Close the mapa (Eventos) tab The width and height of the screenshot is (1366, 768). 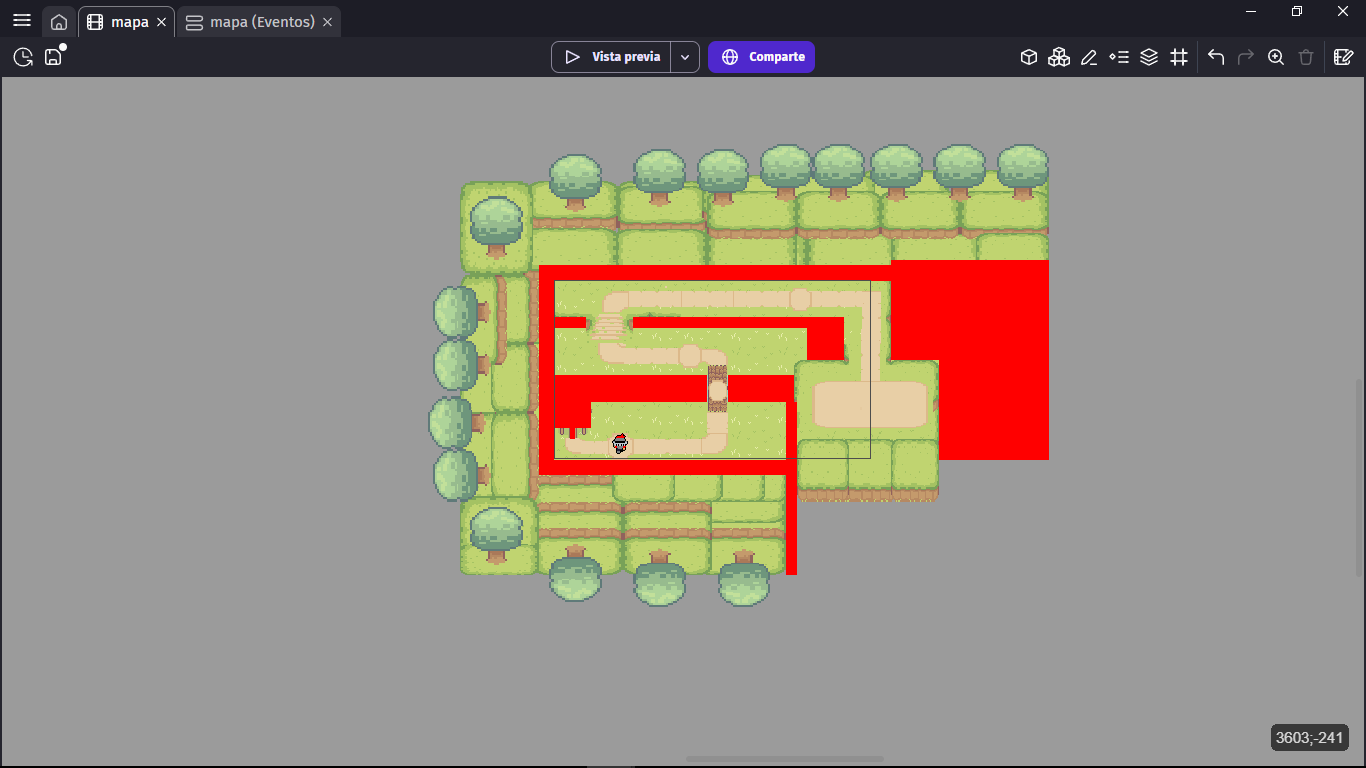point(328,22)
